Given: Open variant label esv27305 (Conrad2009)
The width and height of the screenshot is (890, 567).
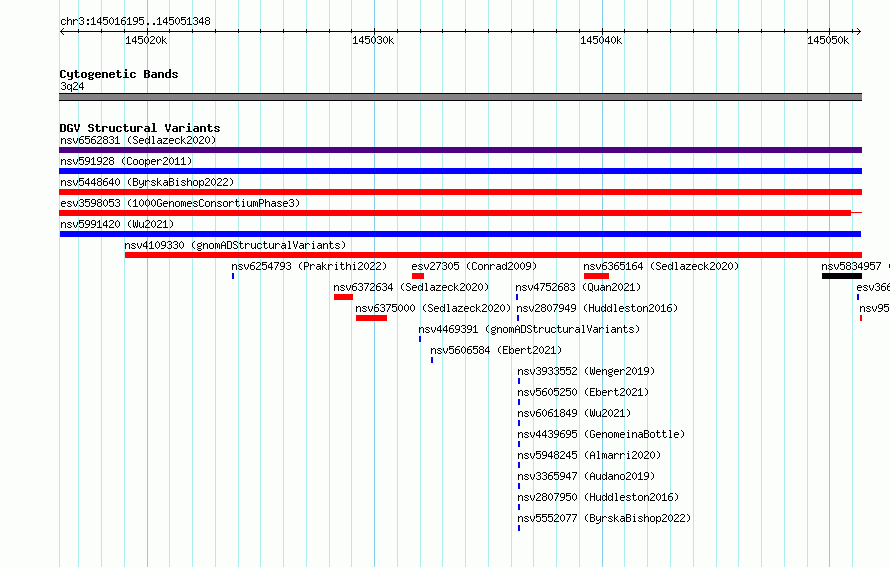Looking at the screenshot, I should pos(474,266).
